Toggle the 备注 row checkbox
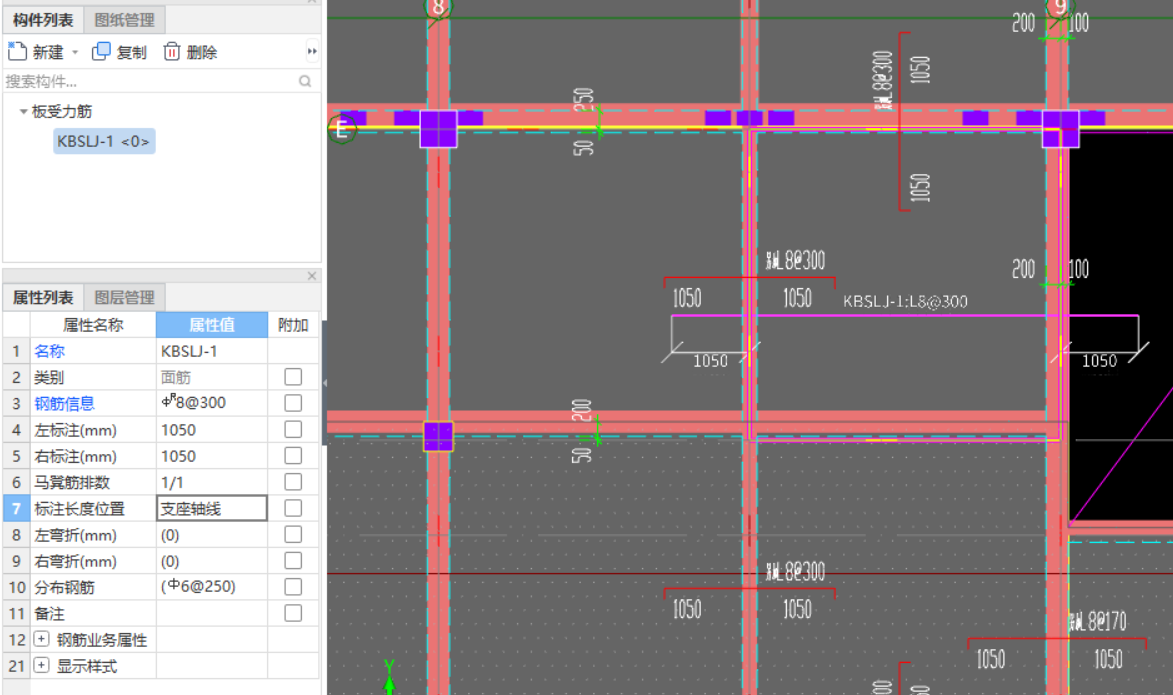The height and width of the screenshot is (695, 1173). coord(293,613)
